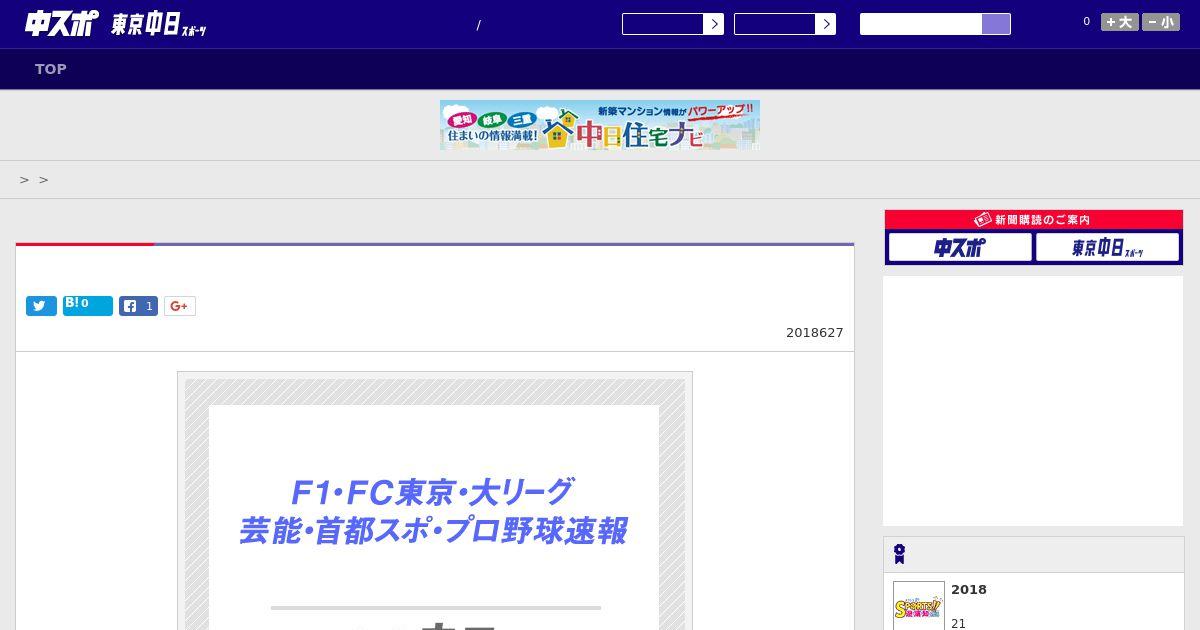Bookmark with Hatena B! button
1200x630 pixels.
tap(88, 306)
